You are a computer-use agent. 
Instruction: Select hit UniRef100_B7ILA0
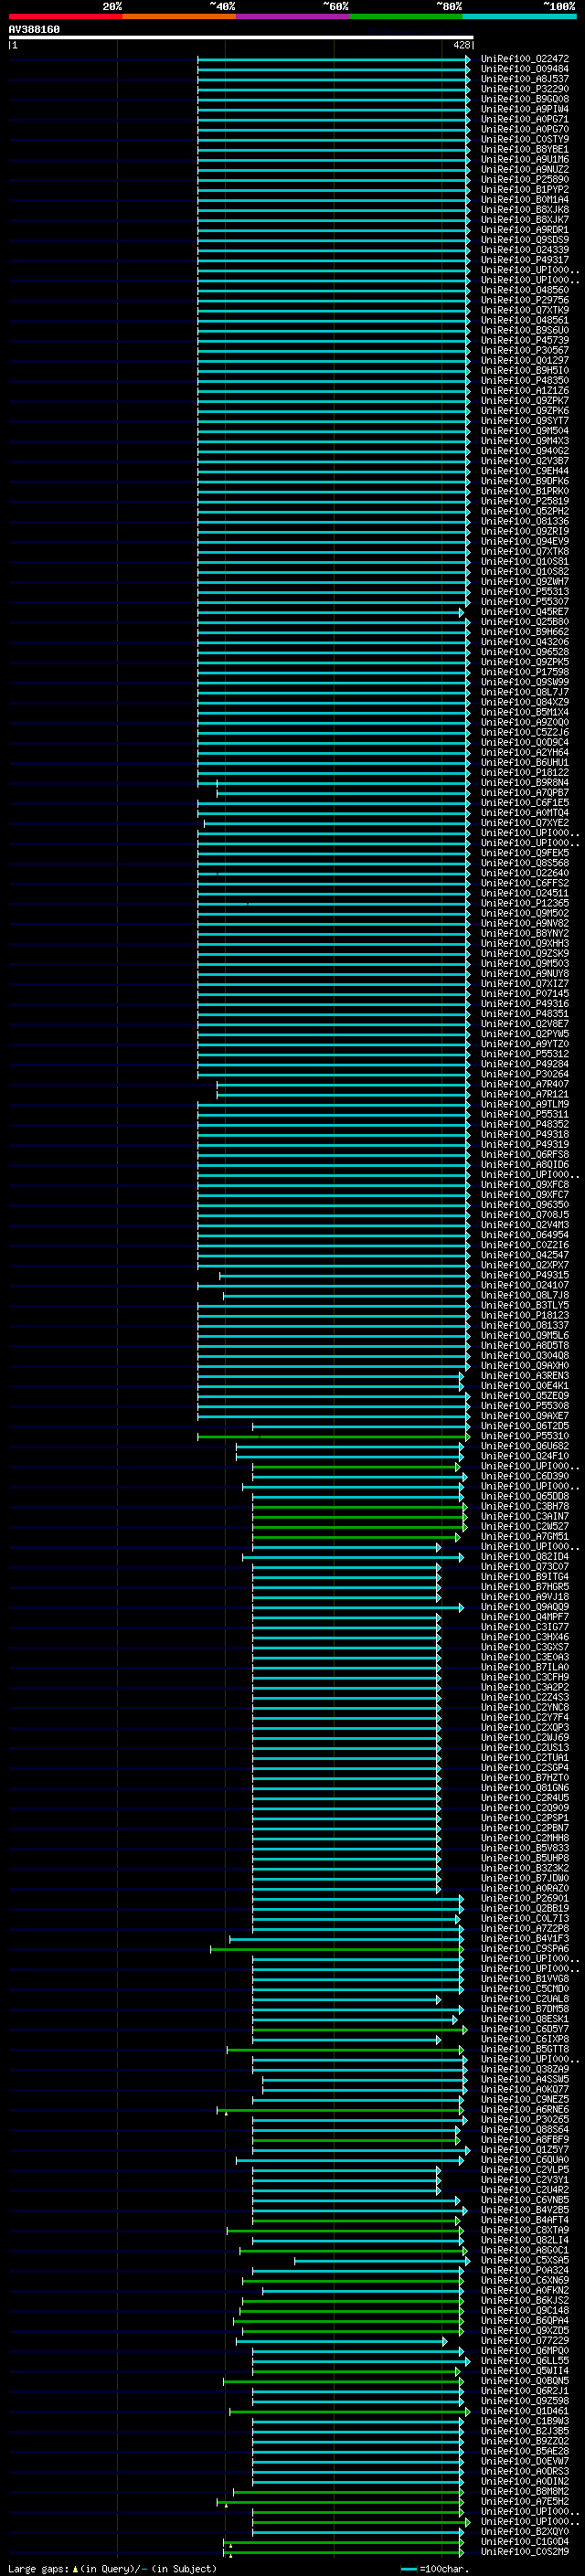pos(525,1666)
